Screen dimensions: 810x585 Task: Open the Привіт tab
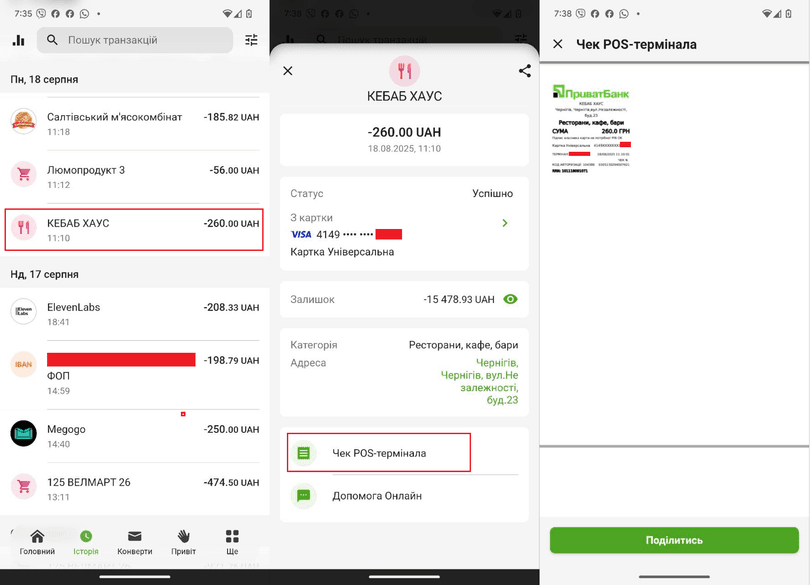(x=184, y=542)
